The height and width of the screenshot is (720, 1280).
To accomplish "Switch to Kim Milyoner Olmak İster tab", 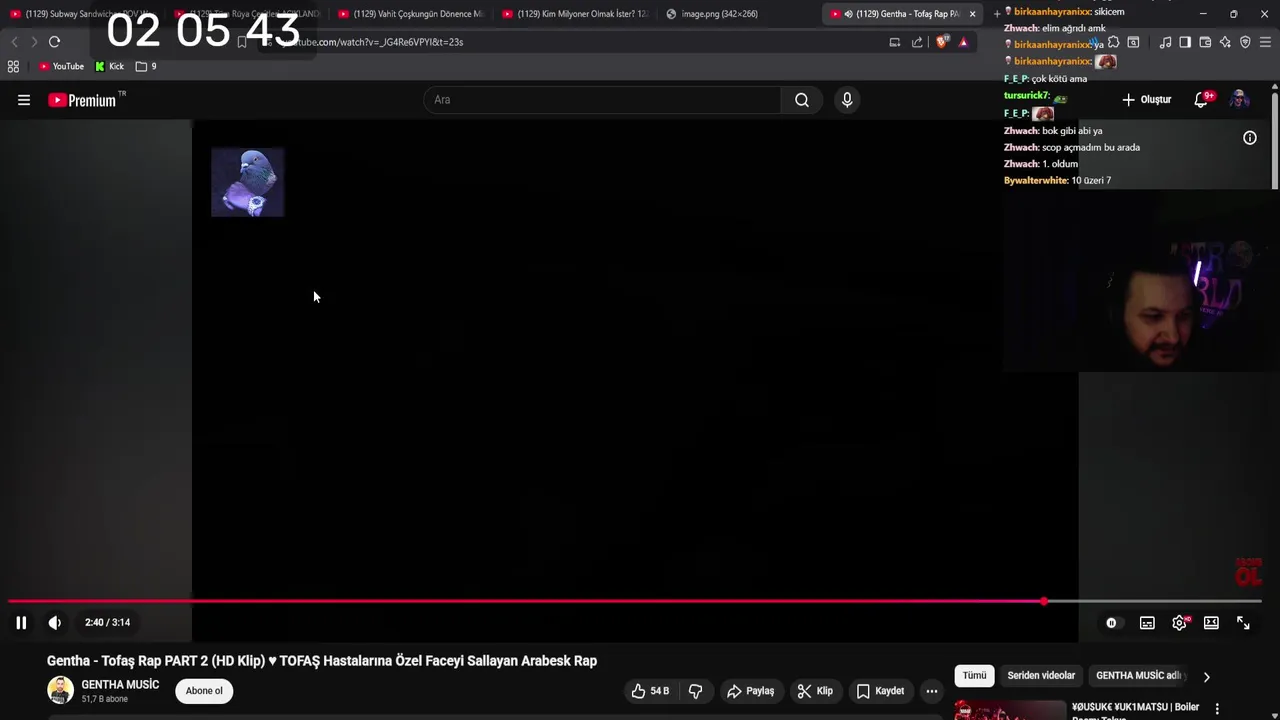I will click(x=575, y=14).
